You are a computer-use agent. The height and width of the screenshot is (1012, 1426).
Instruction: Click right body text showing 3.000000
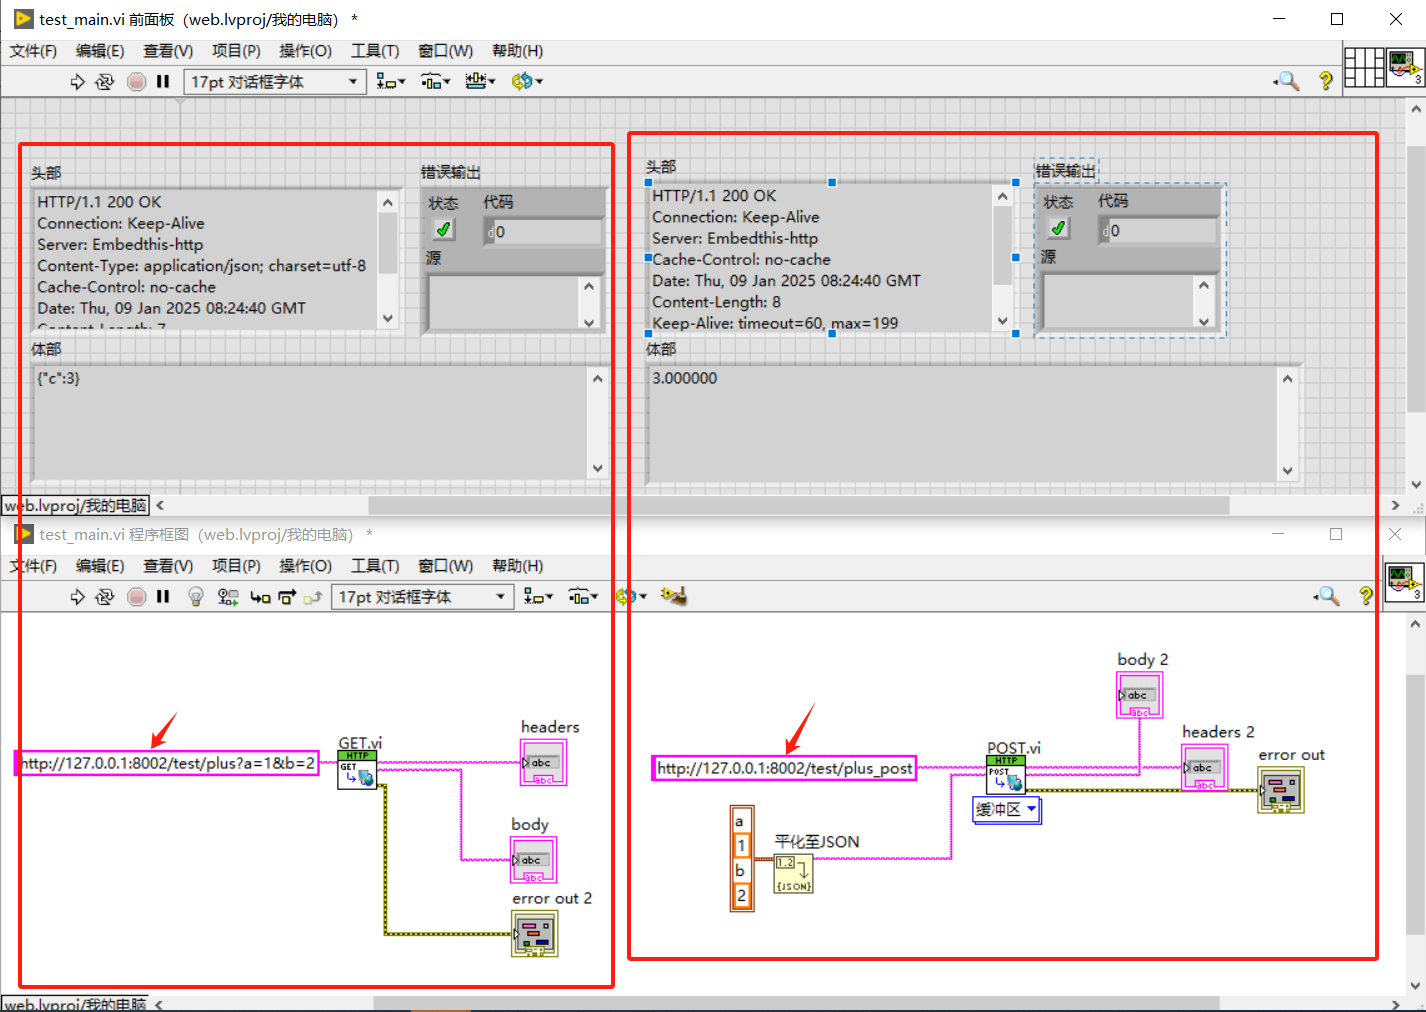point(685,379)
